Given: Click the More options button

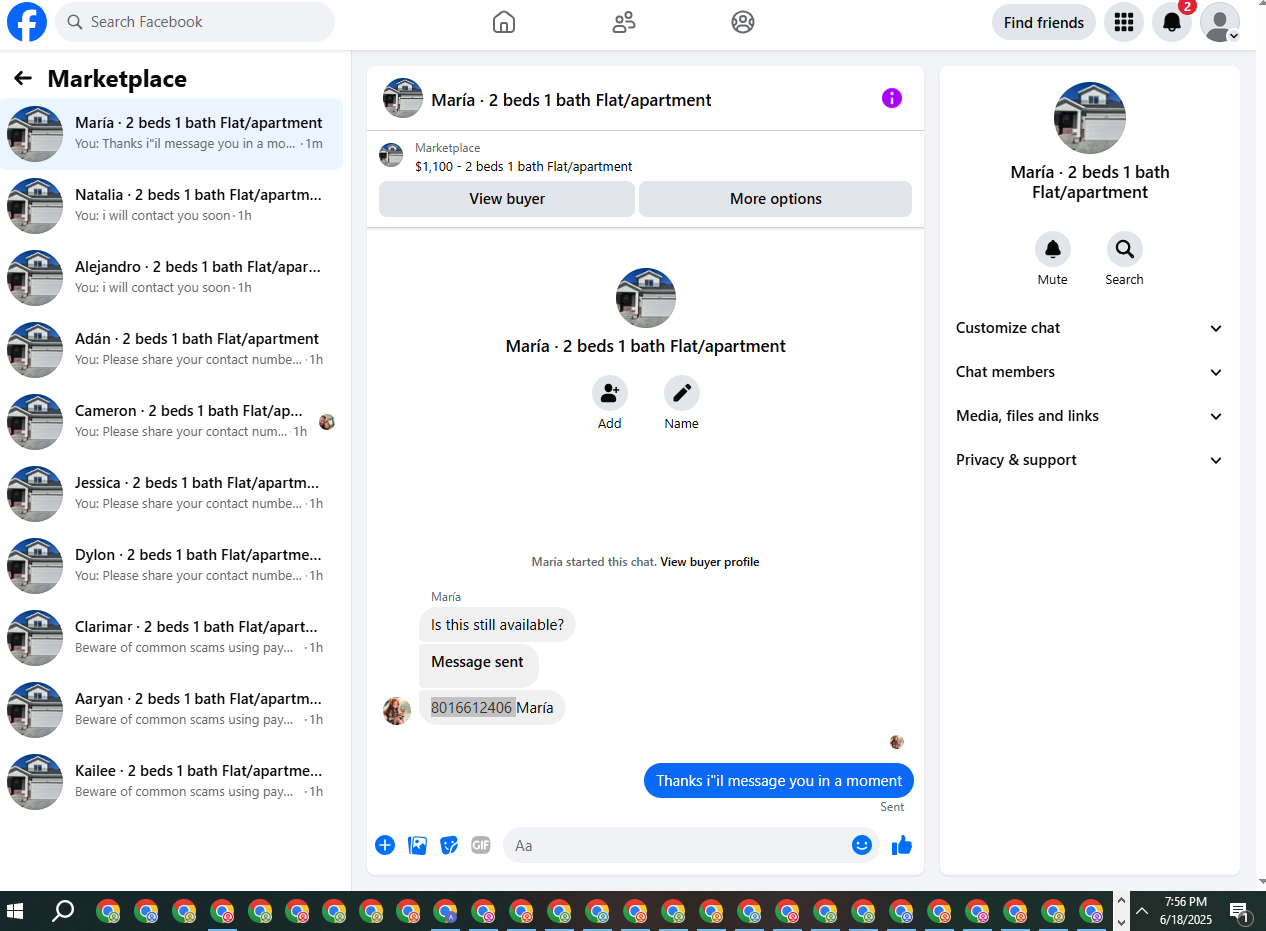Looking at the screenshot, I should point(776,199).
